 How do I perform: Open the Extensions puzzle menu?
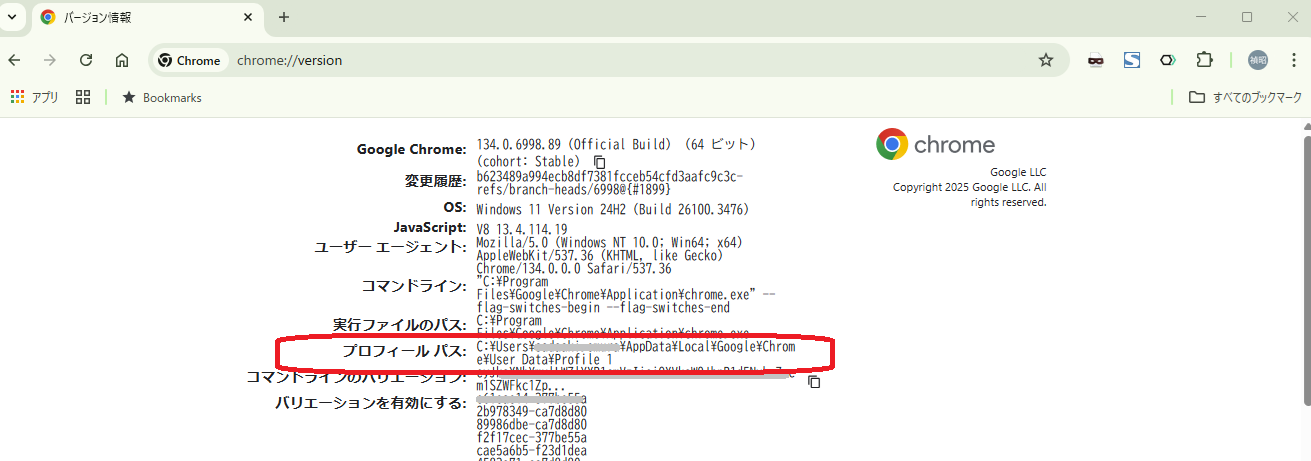[1204, 60]
